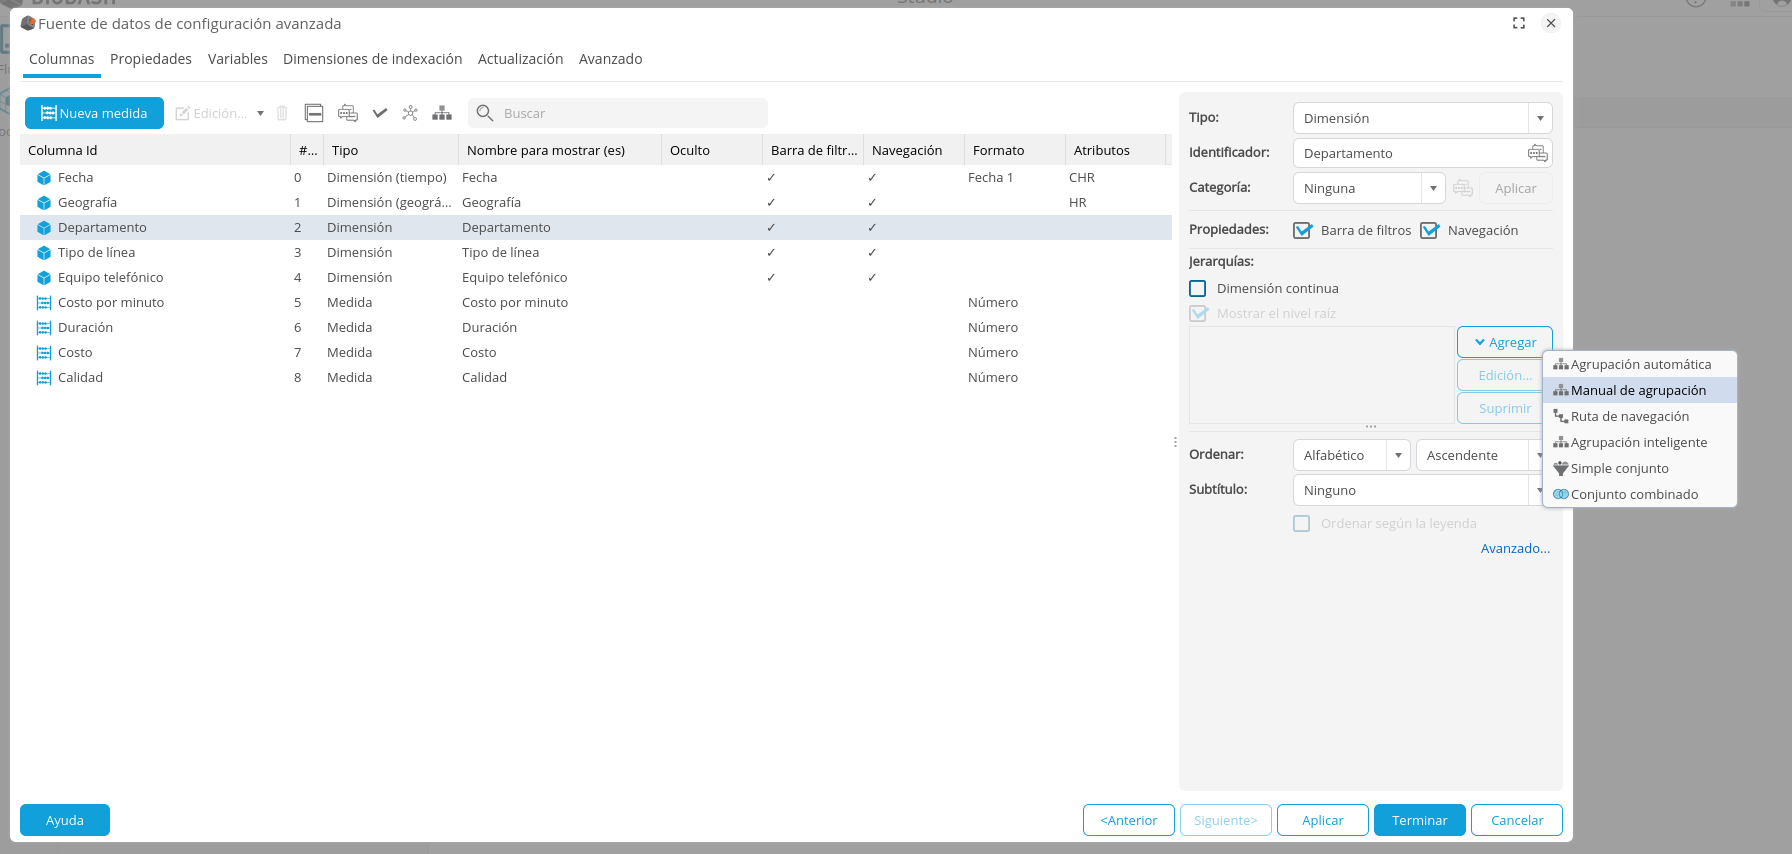1792x854 pixels.
Task: Click the Terminar button
Action: coord(1419,820)
